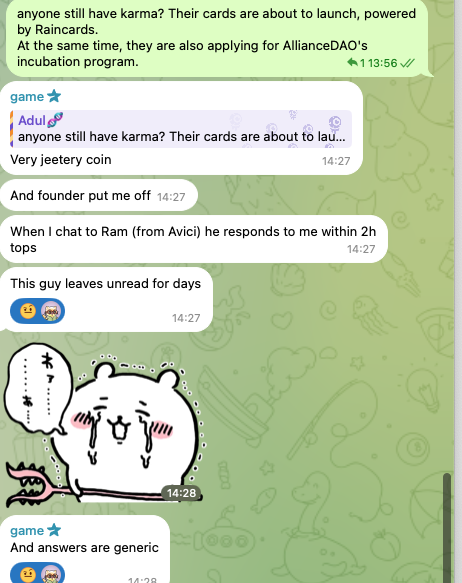Click the 14:28 timestamp on the sticker
Viewport: 462px width, 583px height.
pyautogui.click(x=181, y=493)
